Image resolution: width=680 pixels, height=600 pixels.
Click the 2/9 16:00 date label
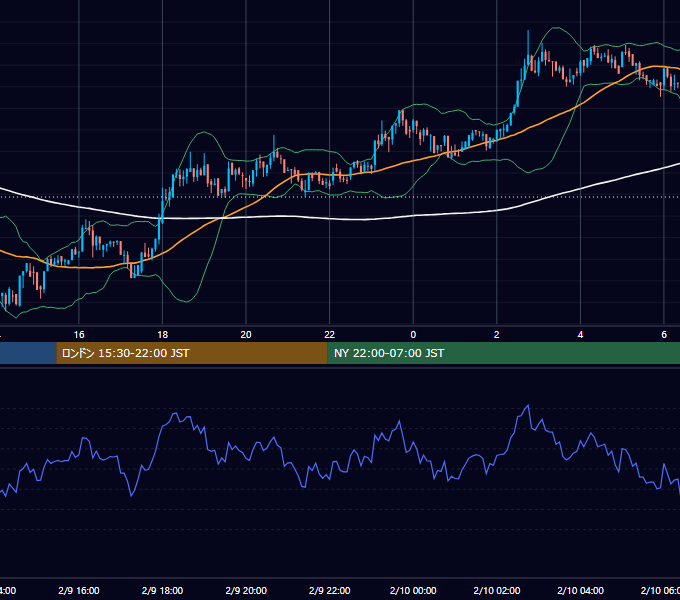coord(79,590)
